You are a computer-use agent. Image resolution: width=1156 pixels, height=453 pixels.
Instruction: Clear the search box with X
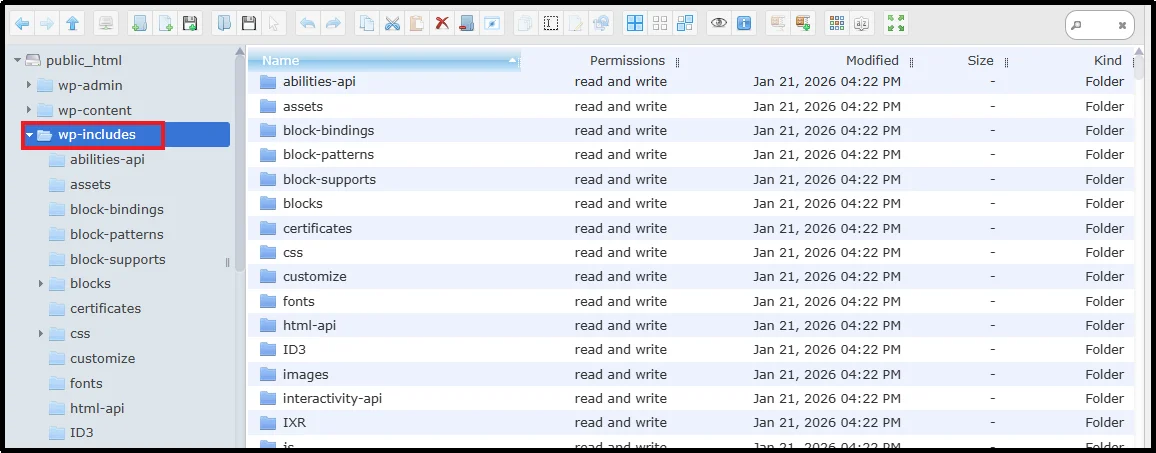pos(1122,25)
